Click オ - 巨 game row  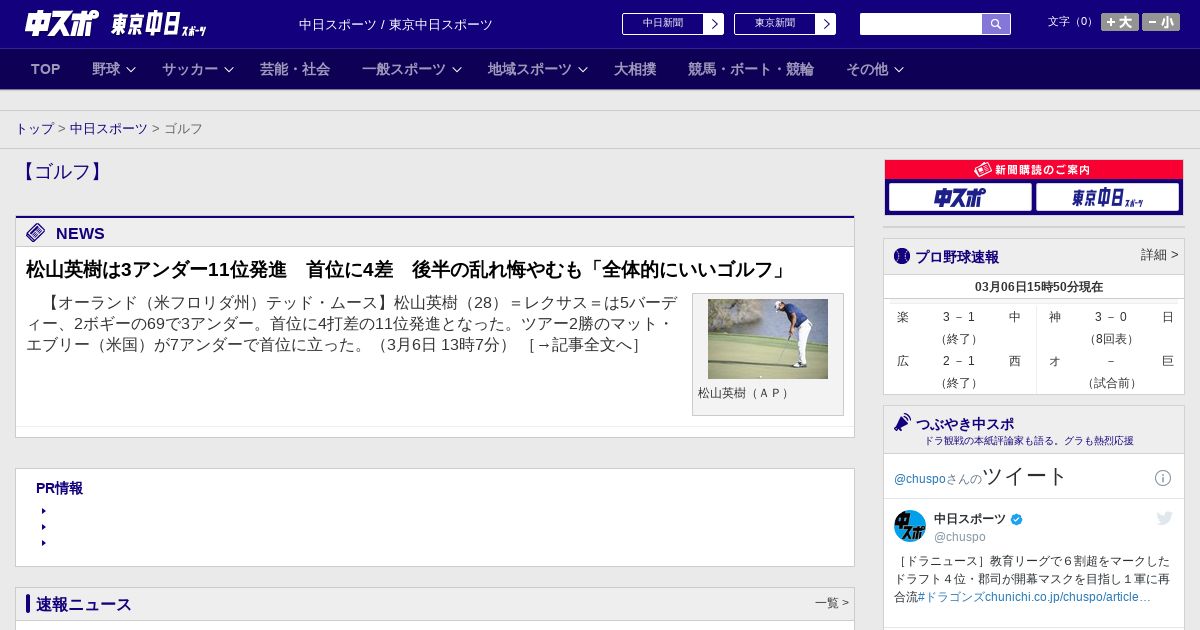click(x=1111, y=361)
